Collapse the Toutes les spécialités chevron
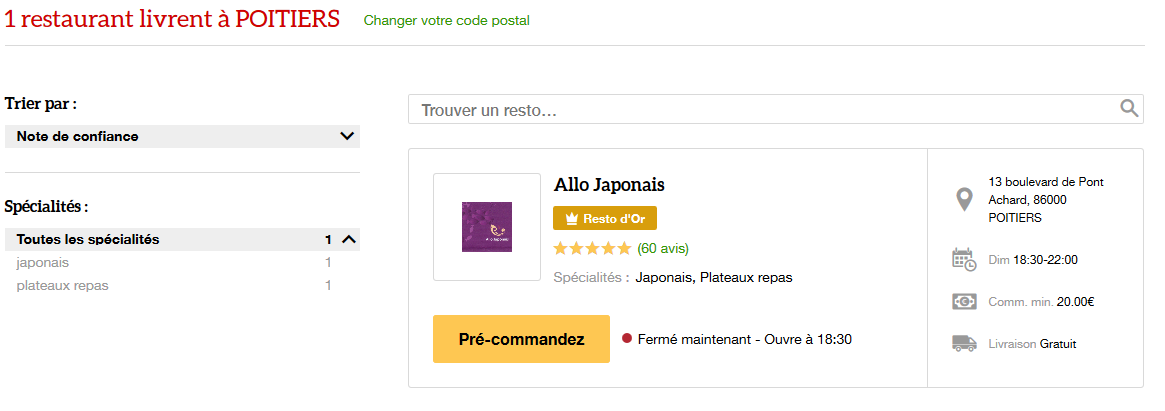The image size is (1165, 411). (348, 239)
